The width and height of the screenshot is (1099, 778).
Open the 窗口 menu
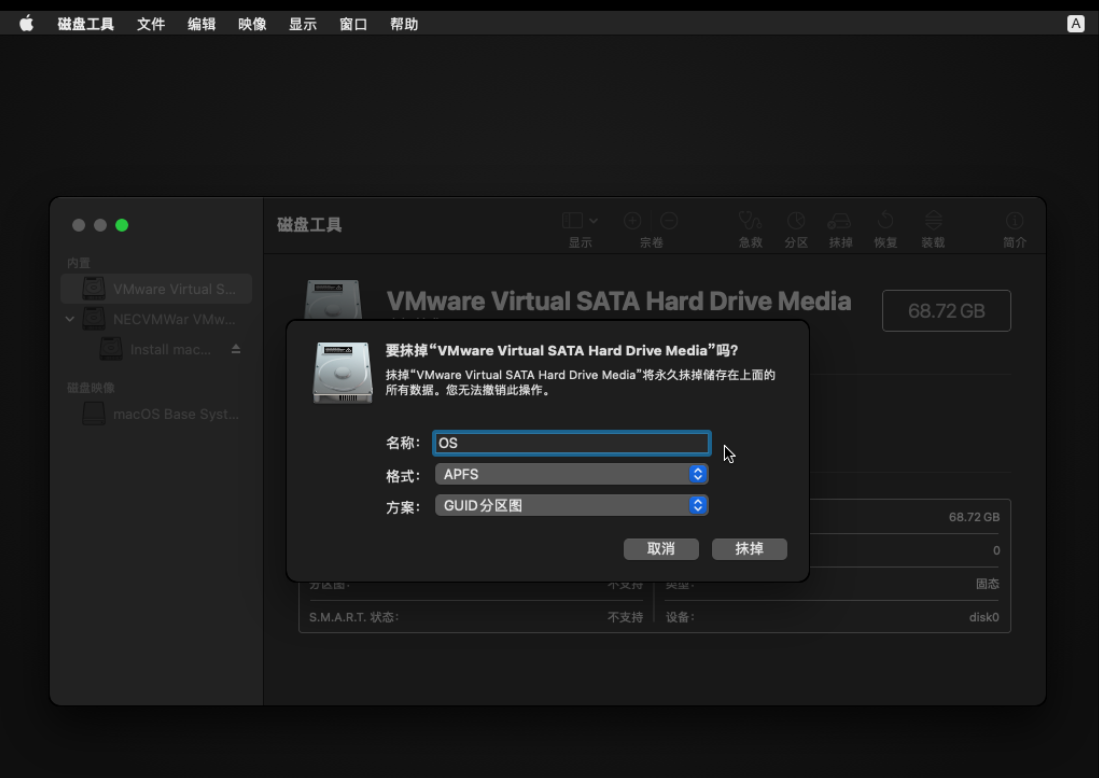(353, 24)
